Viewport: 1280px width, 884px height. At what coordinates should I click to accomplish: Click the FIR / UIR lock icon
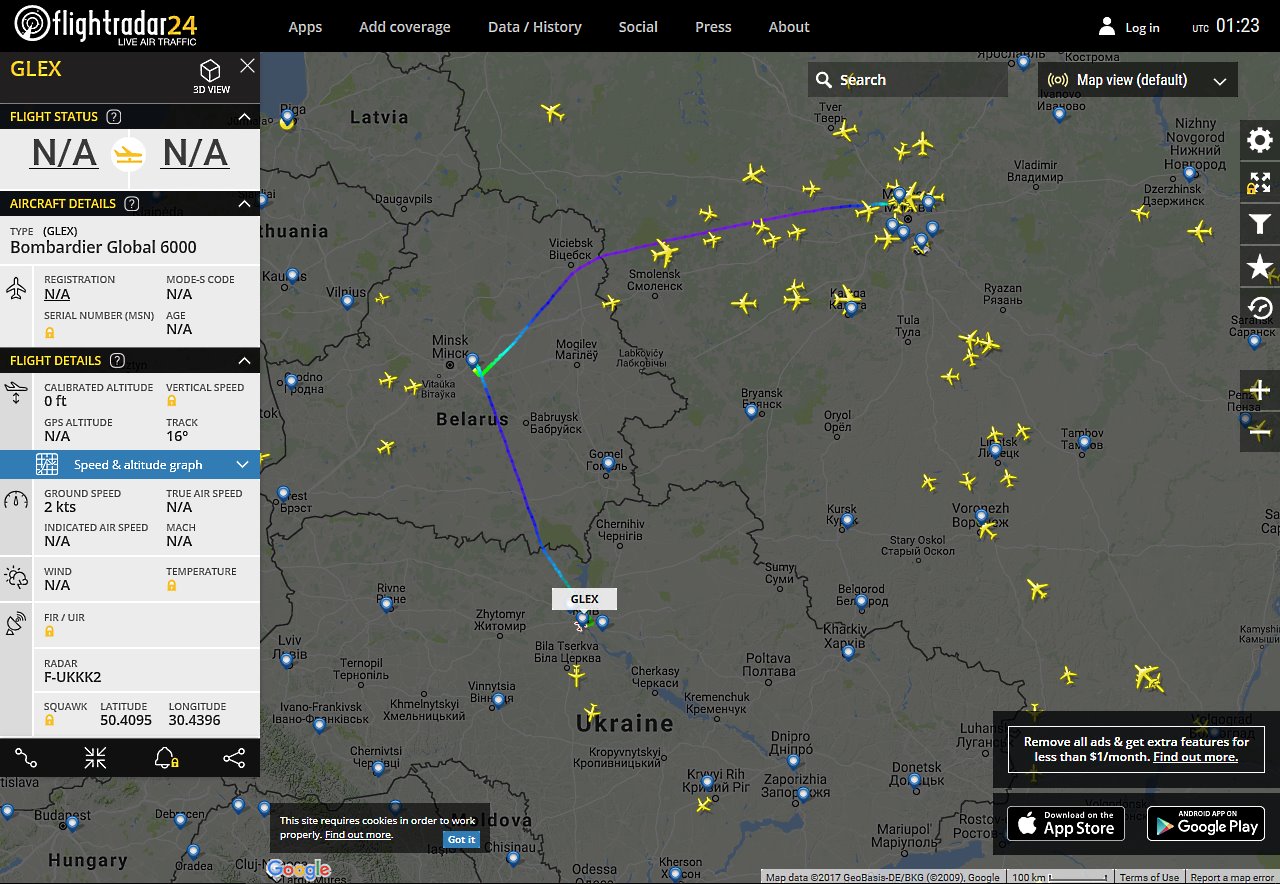coord(49,631)
